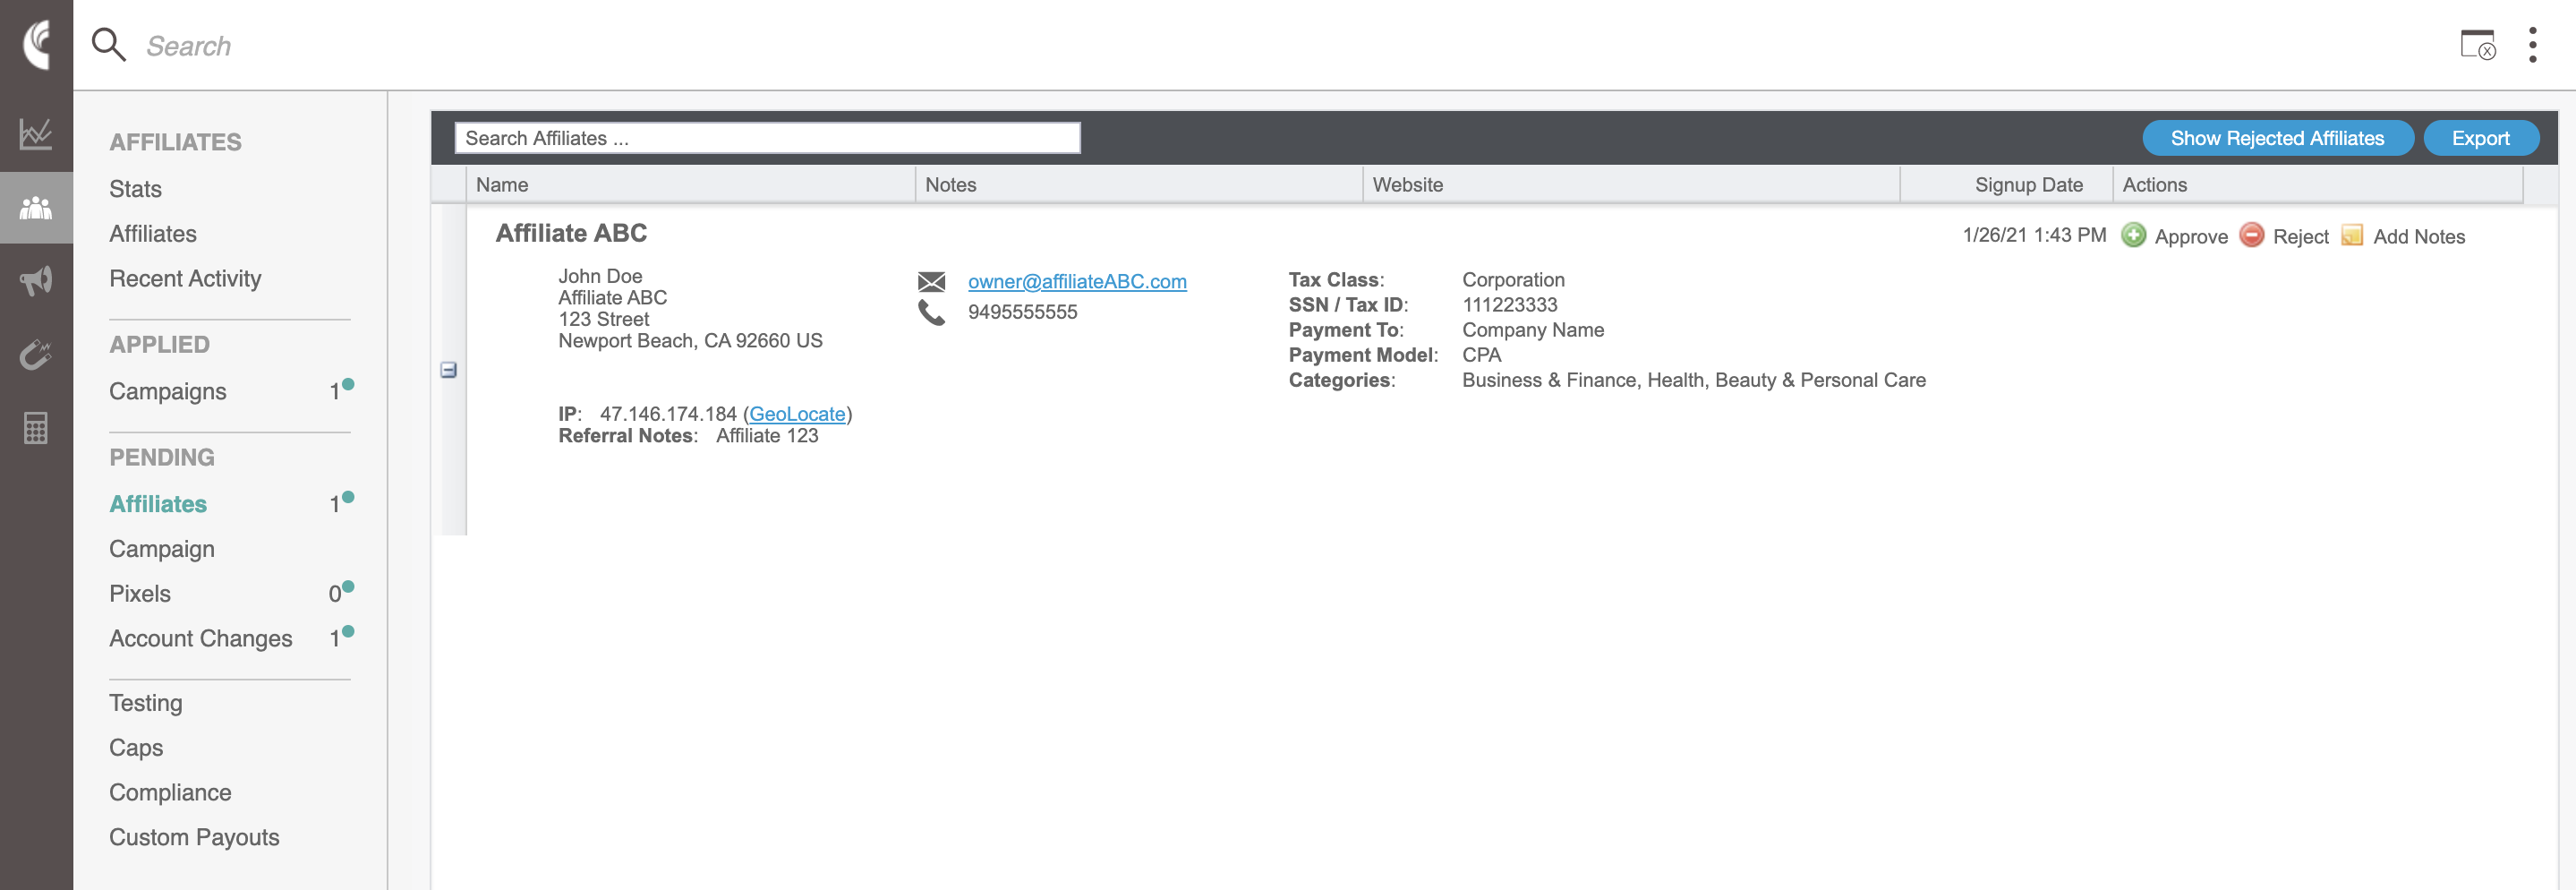Click the magnet icon in left sidebar

36,355
